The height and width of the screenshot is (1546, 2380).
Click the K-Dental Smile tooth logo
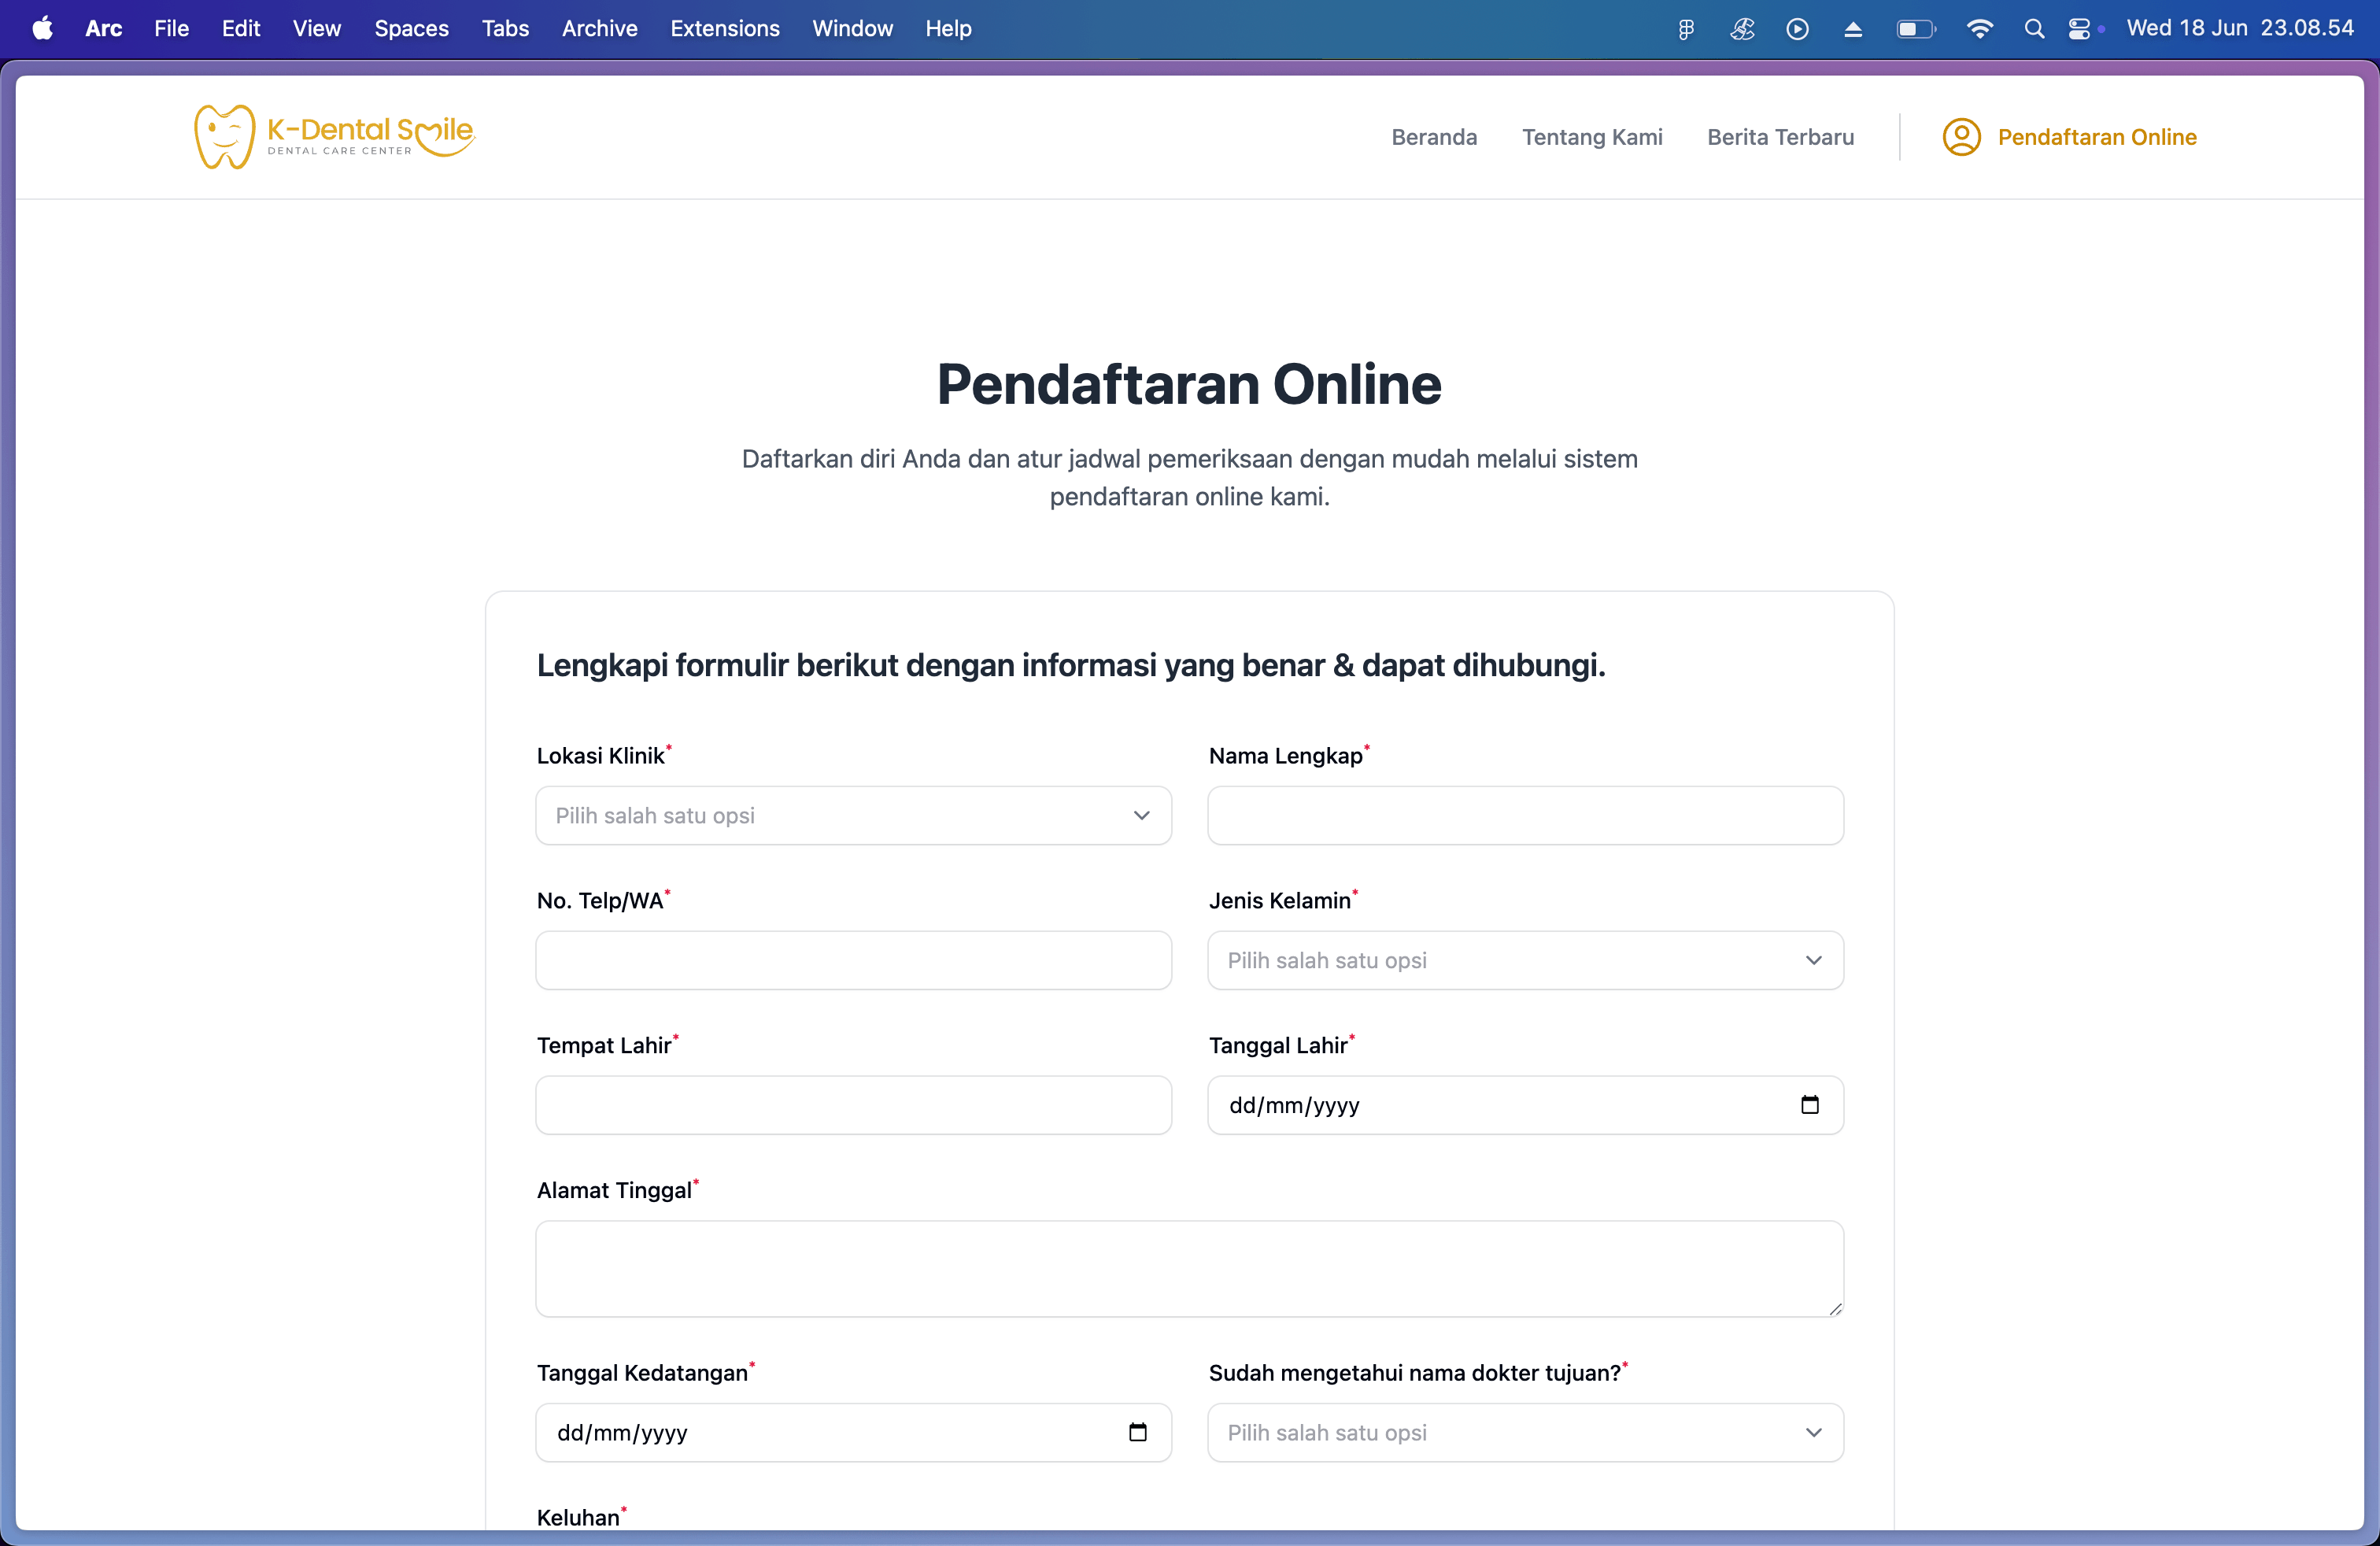coord(225,137)
